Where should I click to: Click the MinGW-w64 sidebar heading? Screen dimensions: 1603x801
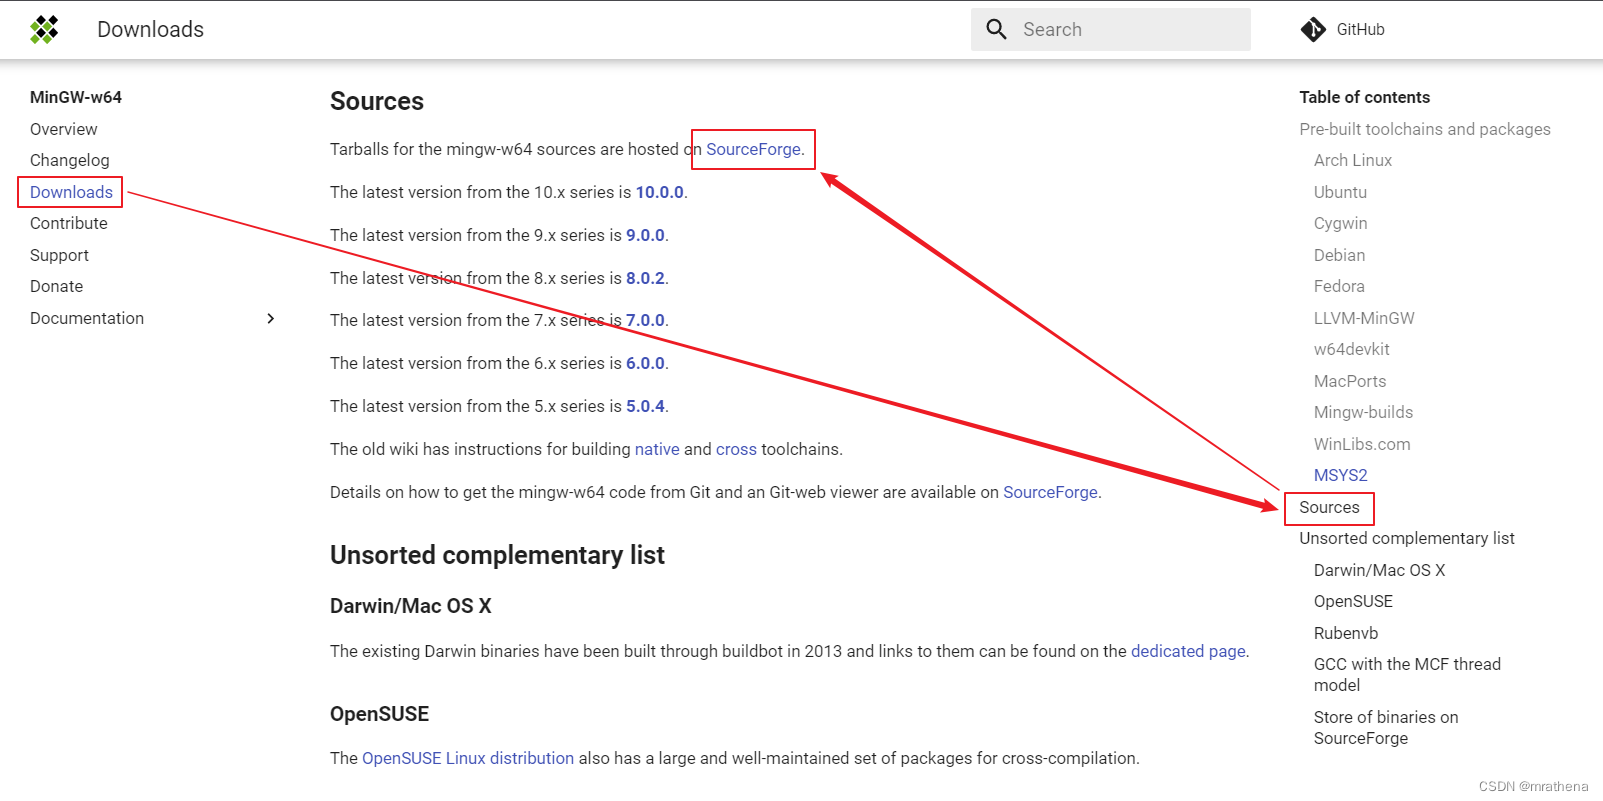point(76,97)
